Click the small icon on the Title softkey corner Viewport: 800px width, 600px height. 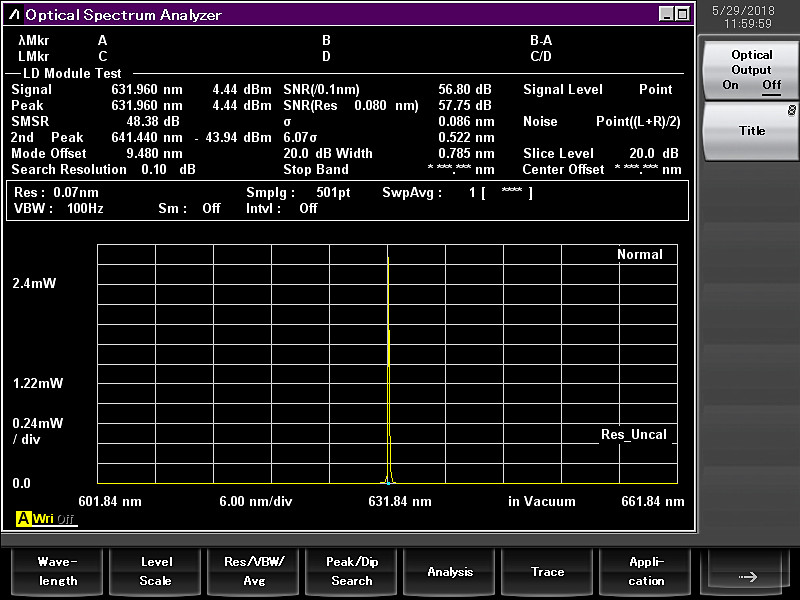point(791,110)
